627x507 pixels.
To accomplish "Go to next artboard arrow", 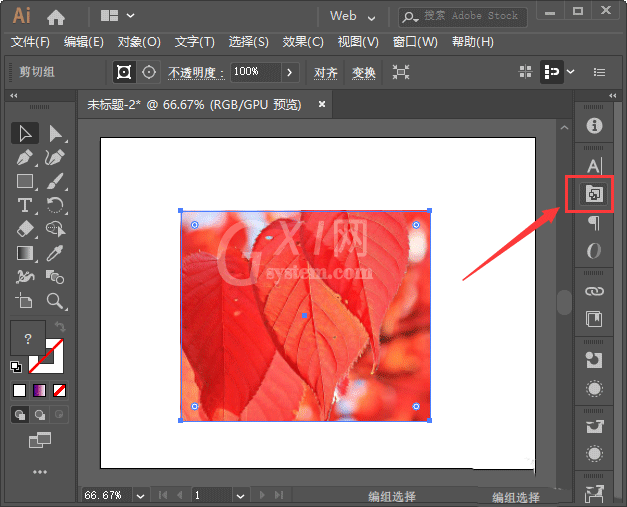I will pos(262,495).
